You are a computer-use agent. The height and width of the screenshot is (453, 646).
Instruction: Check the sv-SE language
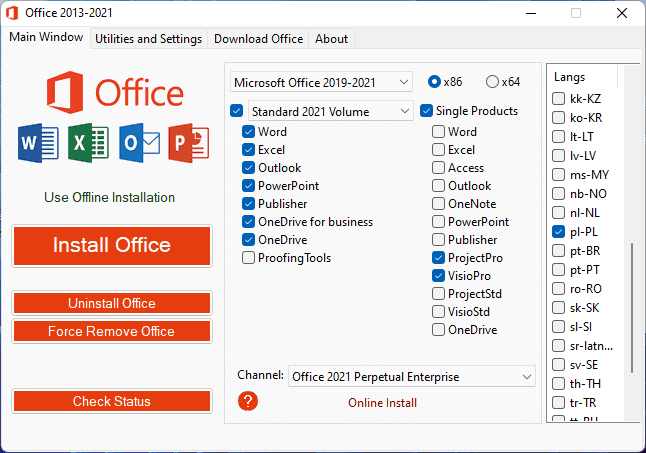(x=558, y=364)
